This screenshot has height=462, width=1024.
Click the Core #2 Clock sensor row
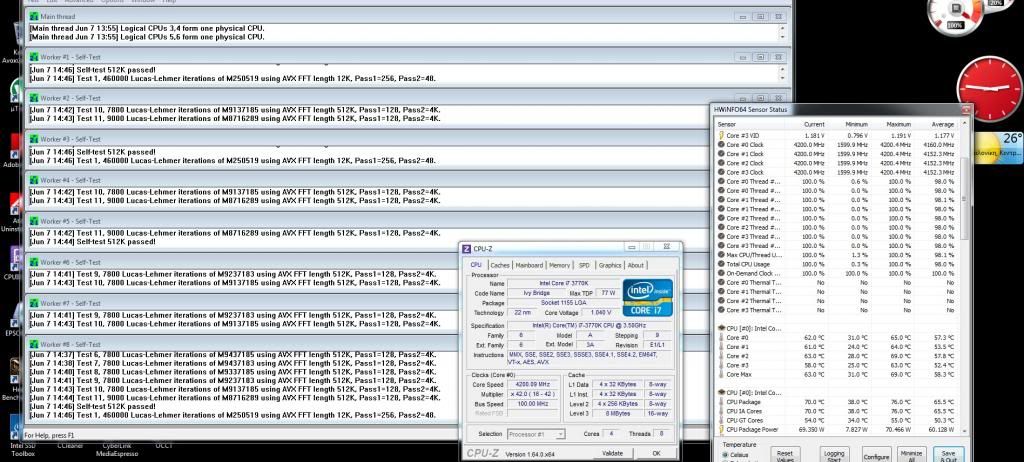pos(837,163)
